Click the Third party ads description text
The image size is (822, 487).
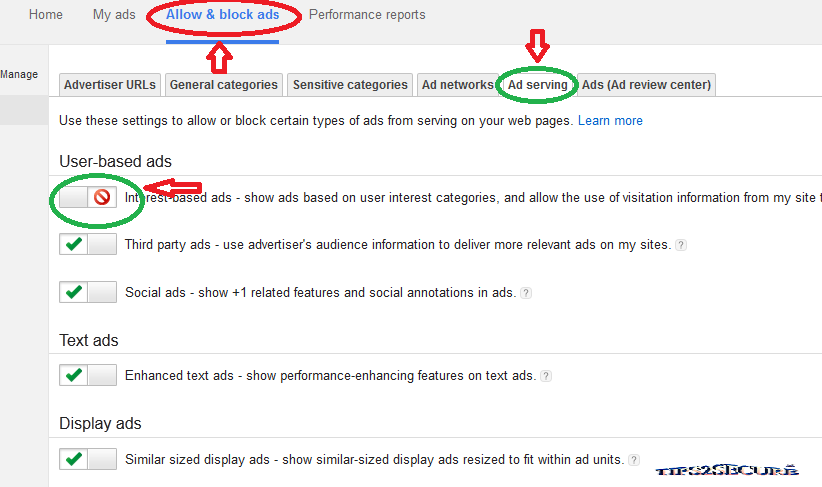398,245
